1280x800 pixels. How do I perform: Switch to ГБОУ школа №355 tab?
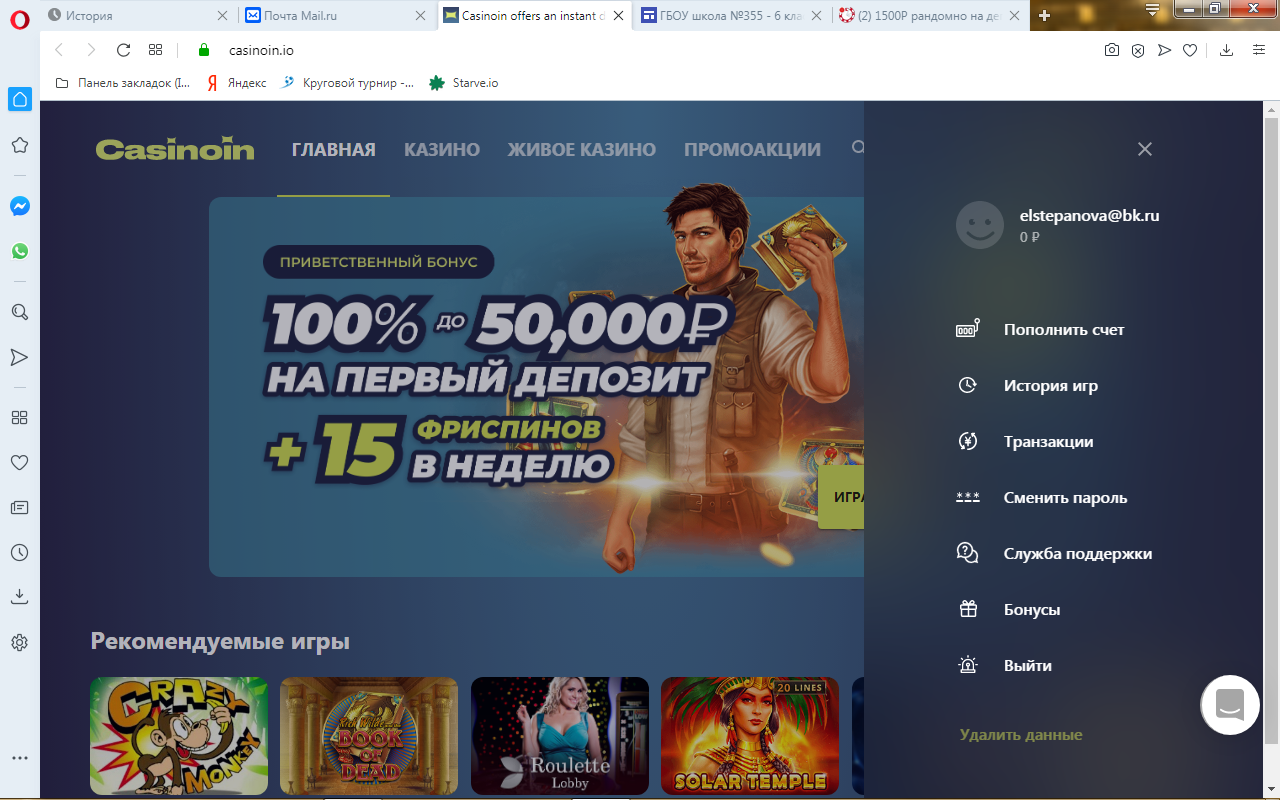(733, 16)
